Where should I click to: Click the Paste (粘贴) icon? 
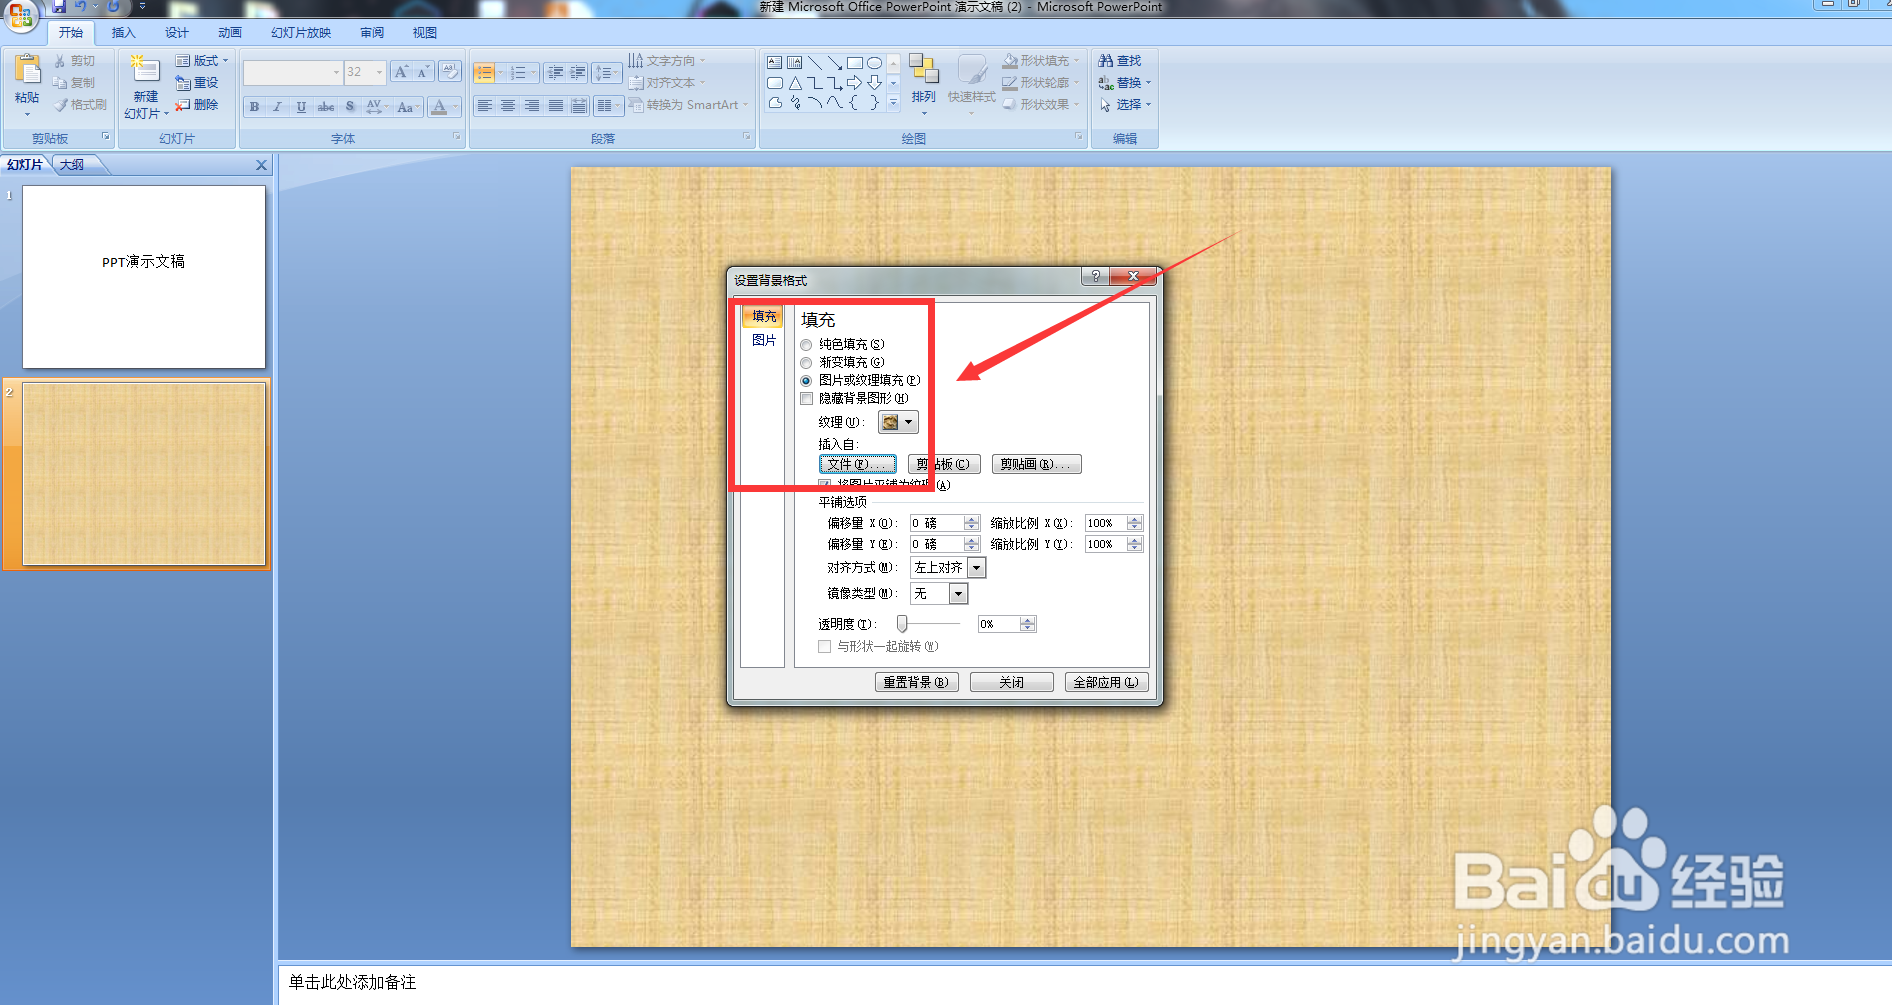click(27, 70)
